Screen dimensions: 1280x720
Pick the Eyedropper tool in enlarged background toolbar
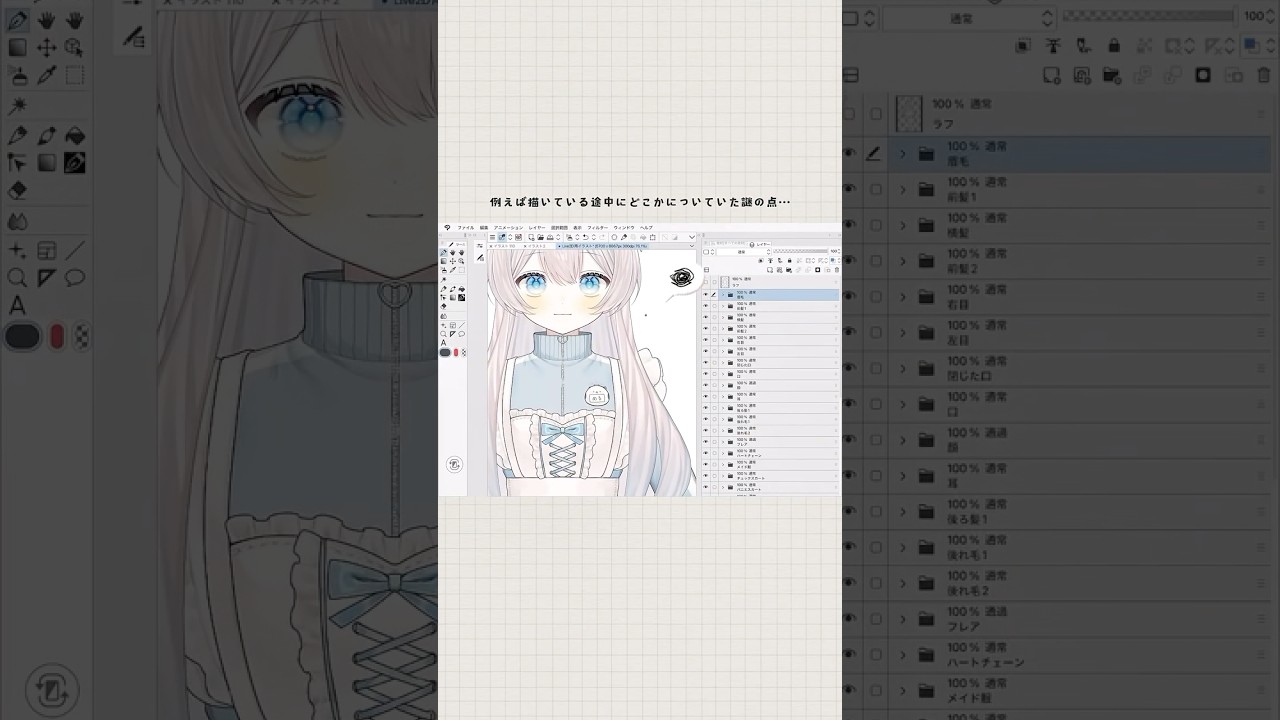46,75
